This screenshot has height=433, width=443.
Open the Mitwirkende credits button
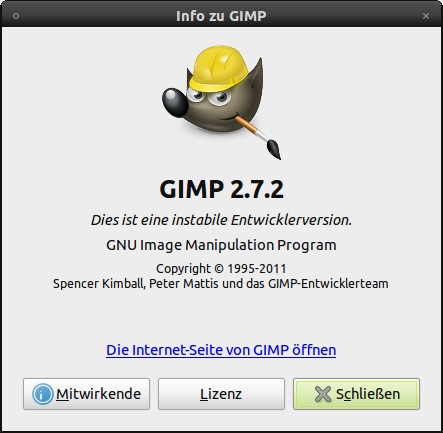pos(86,394)
